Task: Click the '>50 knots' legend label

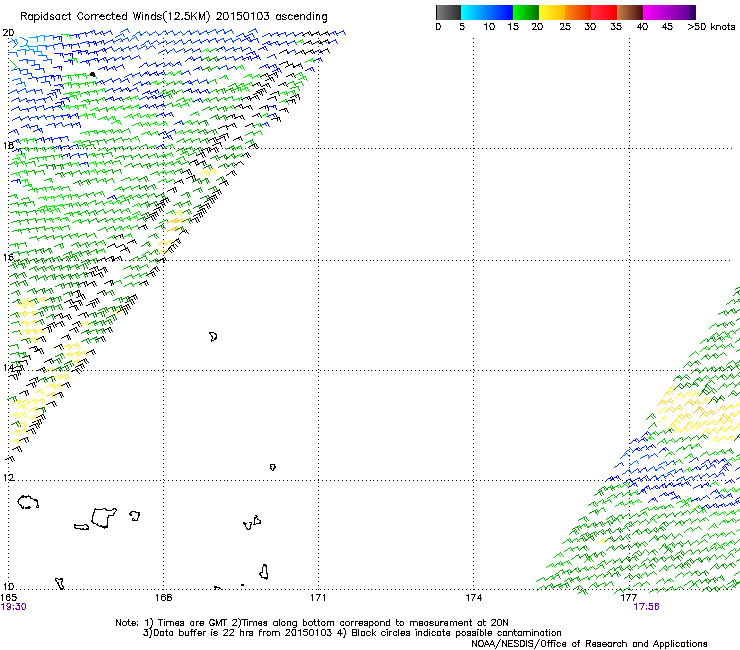Action: coord(711,27)
